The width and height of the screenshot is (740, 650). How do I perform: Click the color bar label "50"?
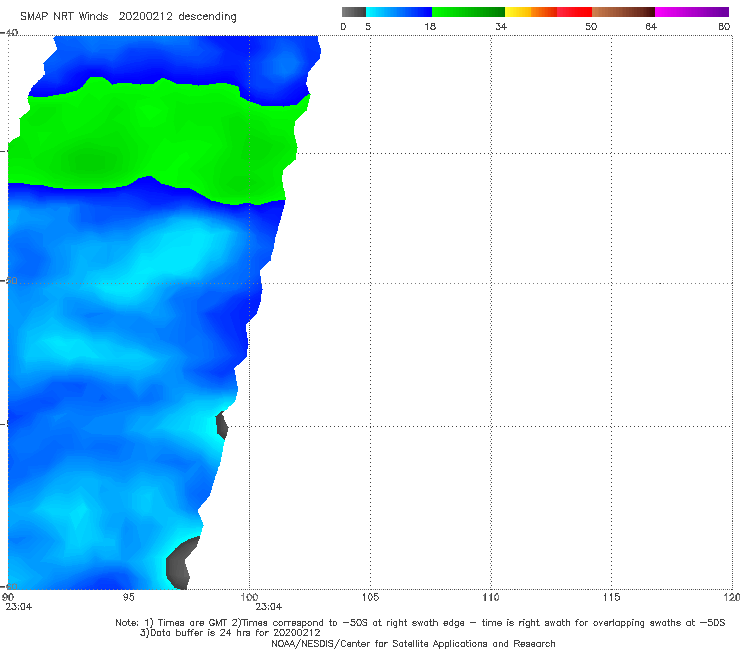pyautogui.click(x=591, y=27)
